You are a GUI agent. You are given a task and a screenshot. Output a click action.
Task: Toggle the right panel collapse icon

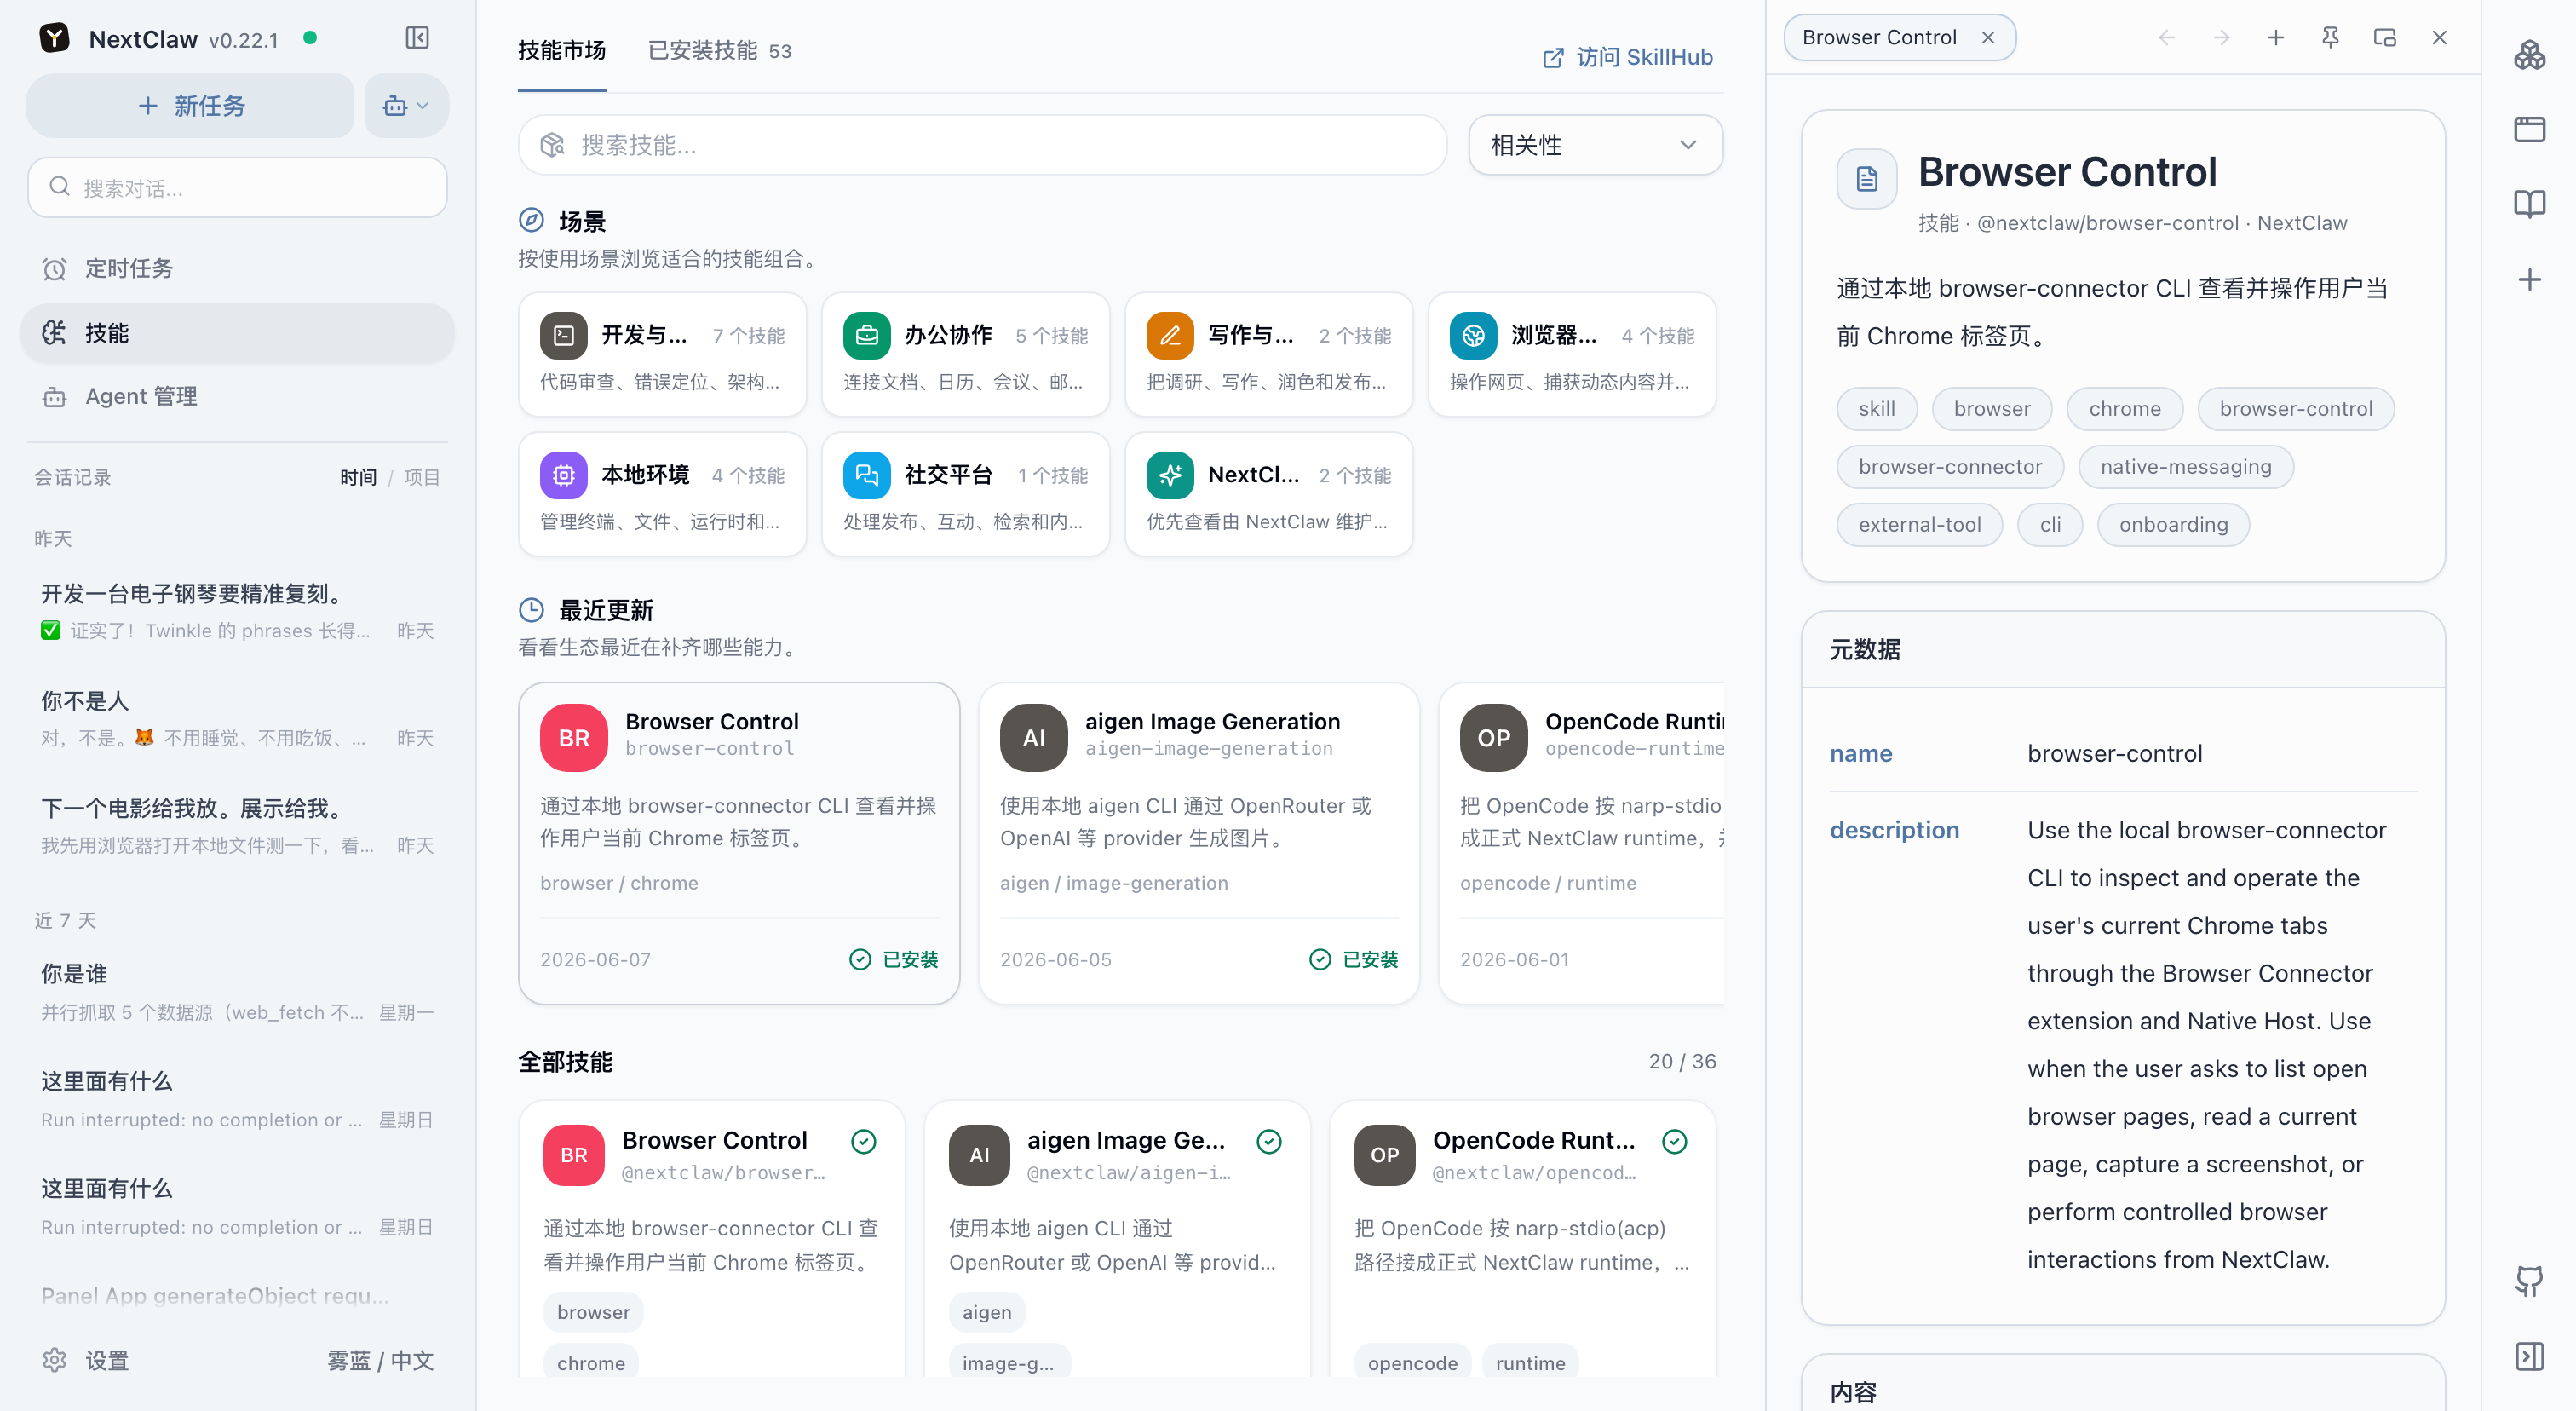pos(2529,1356)
